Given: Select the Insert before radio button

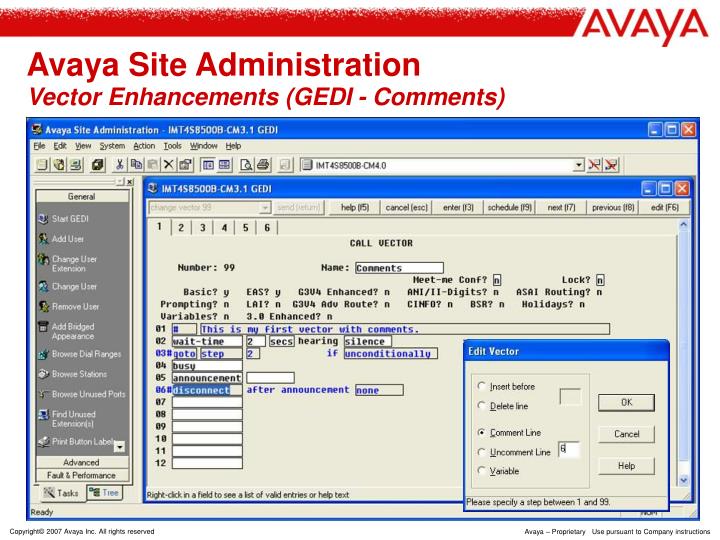Looking at the screenshot, I should (481, 386).
